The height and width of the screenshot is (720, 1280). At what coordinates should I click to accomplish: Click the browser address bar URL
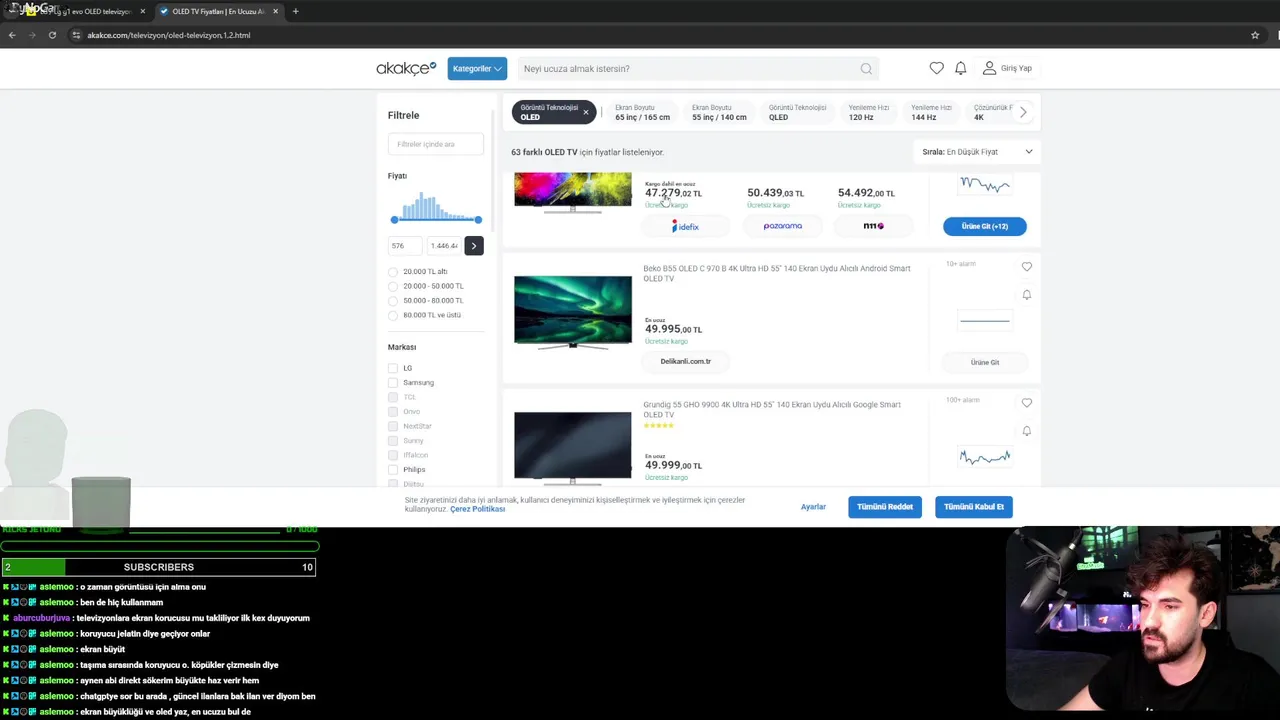[x=168, y=35]
